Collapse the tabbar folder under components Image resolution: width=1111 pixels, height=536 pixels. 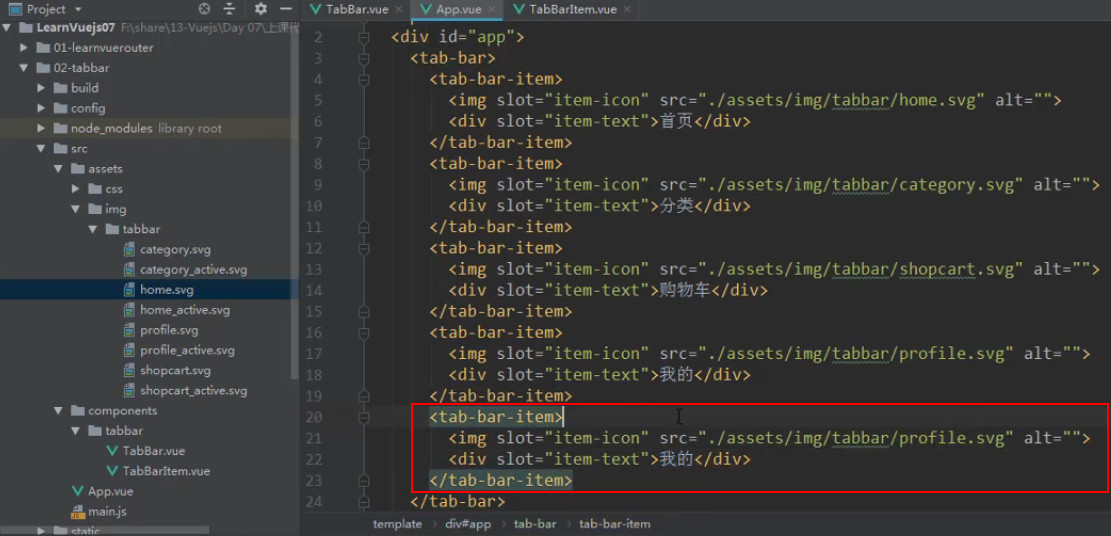click(x=76, y=431)
